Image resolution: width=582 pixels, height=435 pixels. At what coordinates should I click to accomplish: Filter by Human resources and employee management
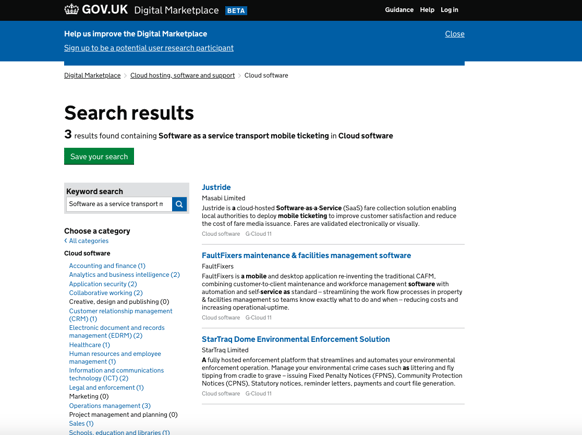(115, 357)
